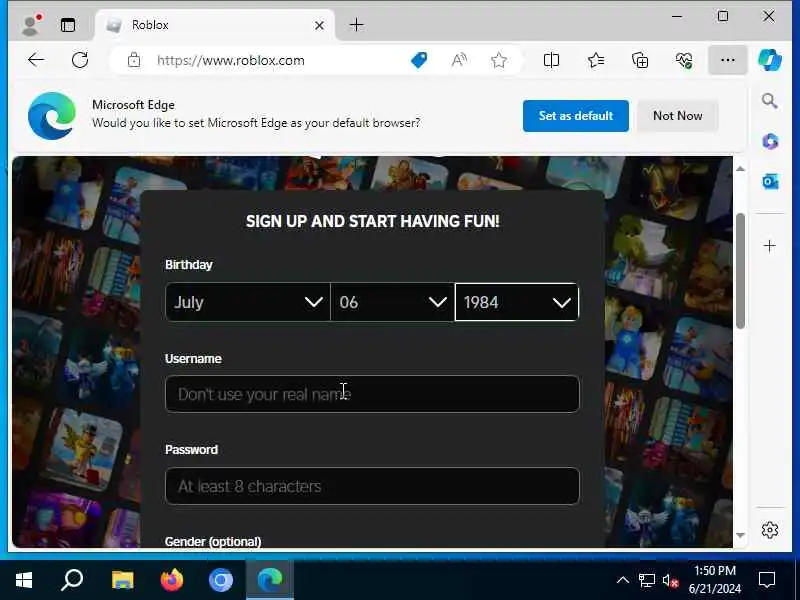Viewport: 800px width, 600px height.
Task: Expand the 1984 year dropdown
Action: point(517,302)
